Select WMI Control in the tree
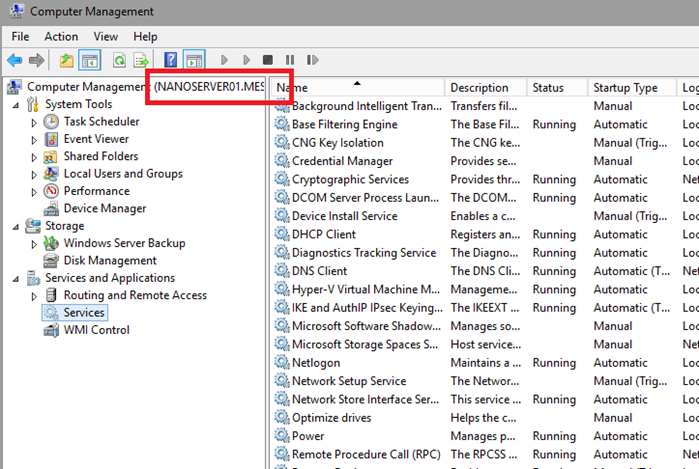 [x=96, y=330]
